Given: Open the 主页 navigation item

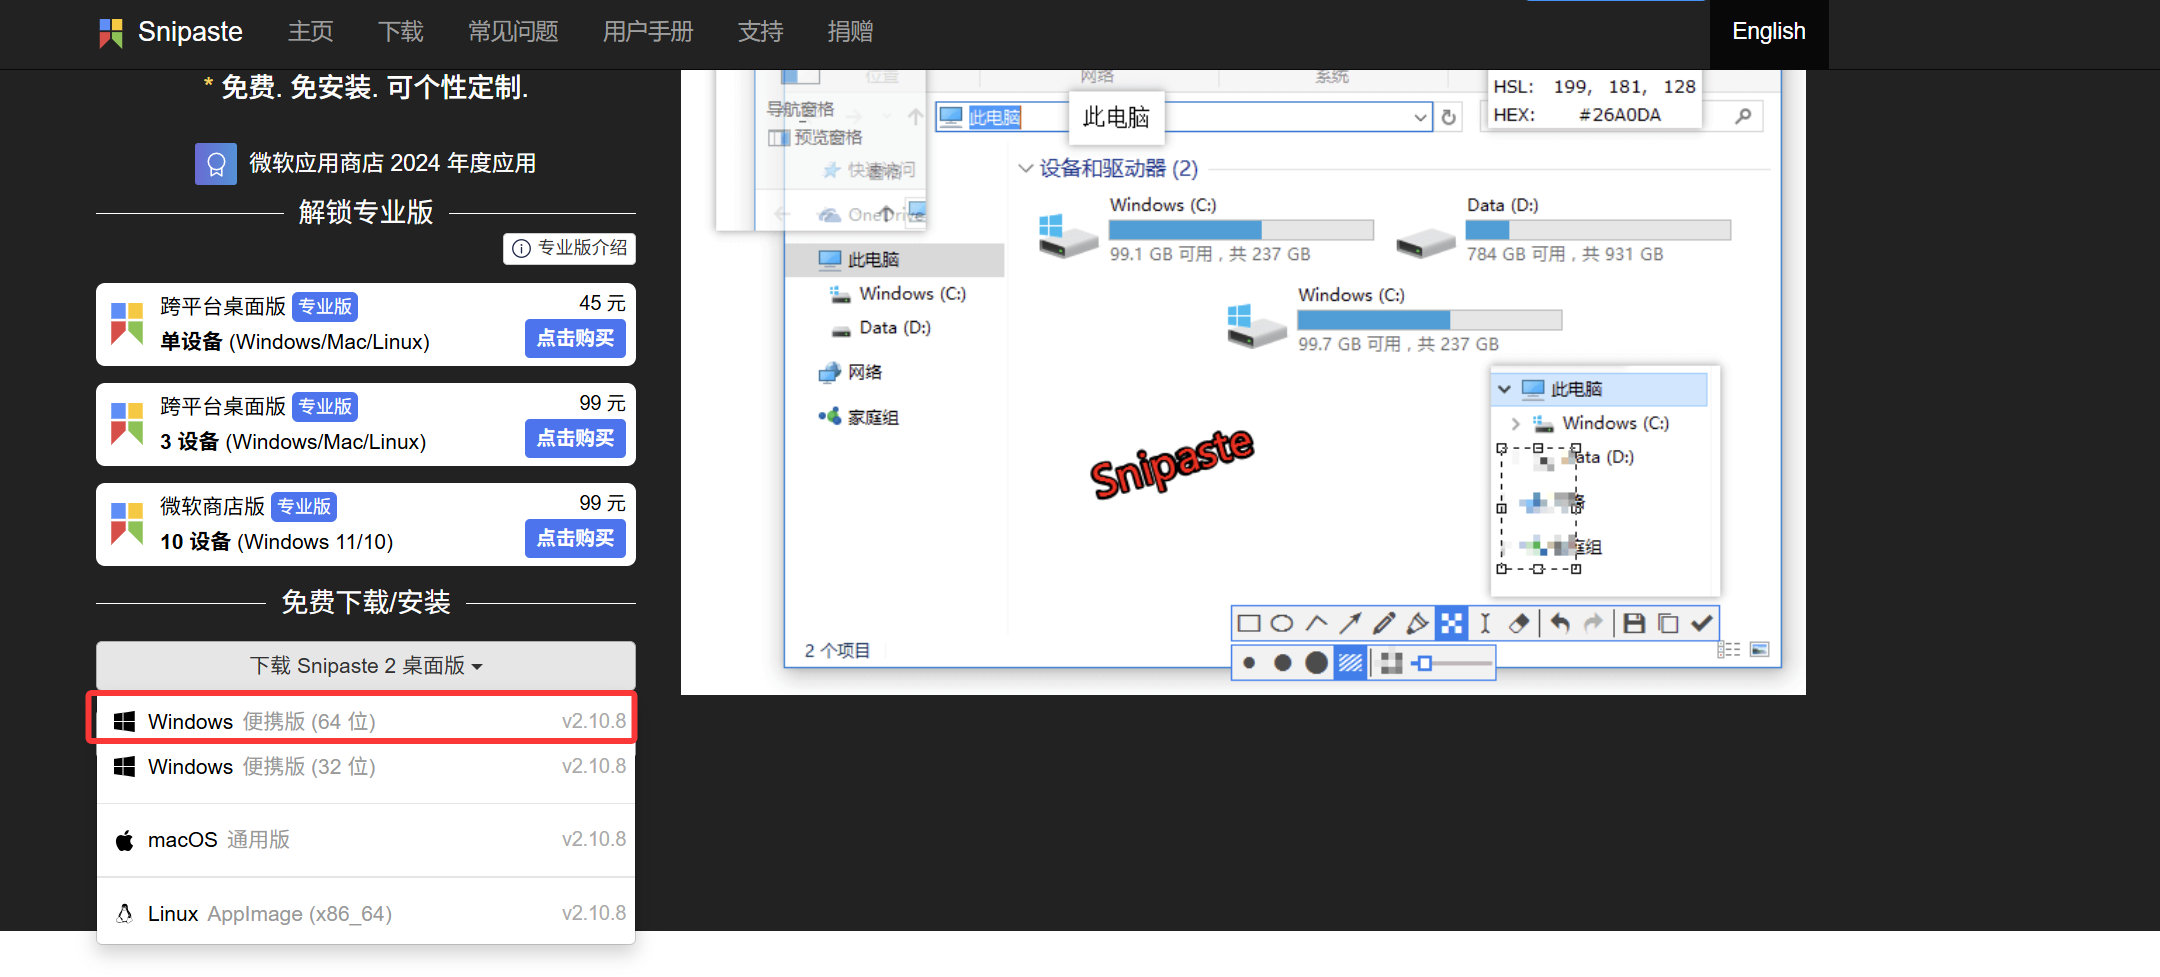Looking at the screenshot, I should coord(310,32).
